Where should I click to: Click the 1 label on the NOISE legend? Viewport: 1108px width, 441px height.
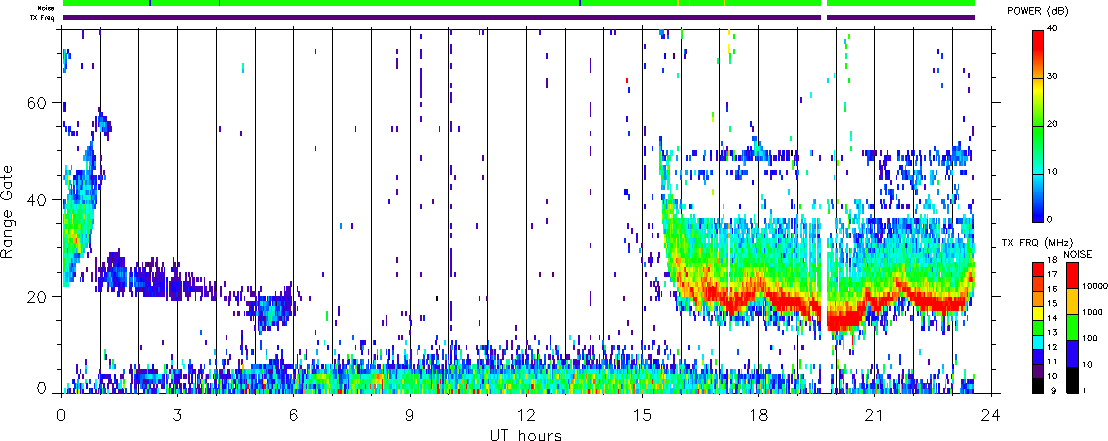(x=1085, y=390)
